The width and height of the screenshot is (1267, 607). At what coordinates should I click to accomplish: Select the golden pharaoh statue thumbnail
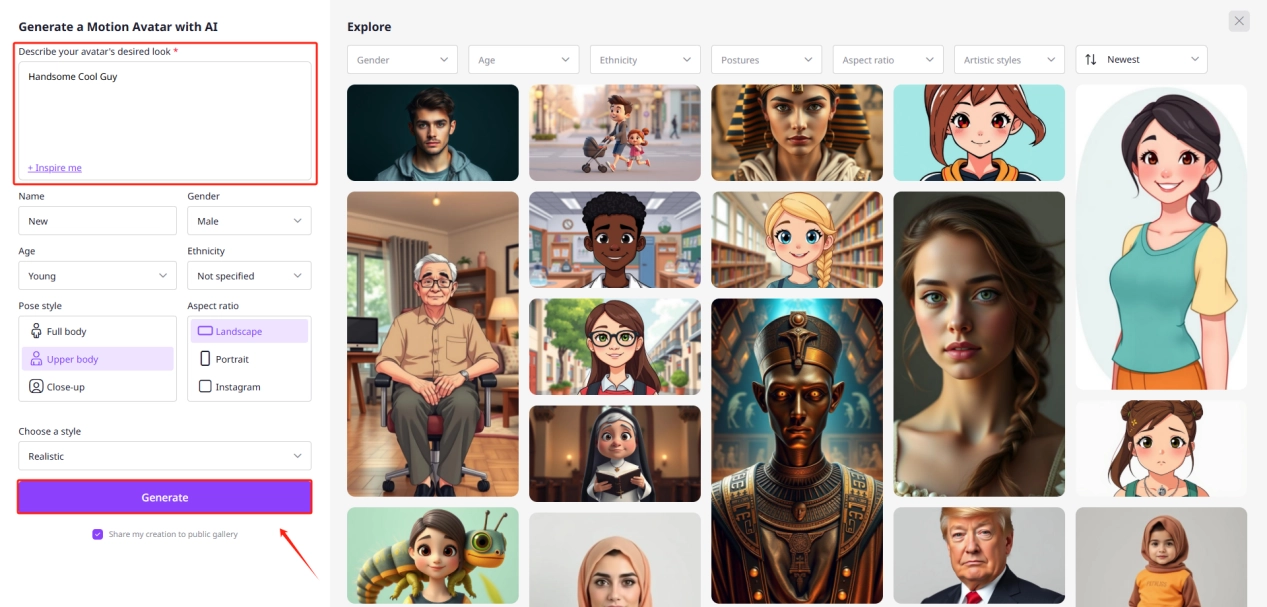pos(797,451)
